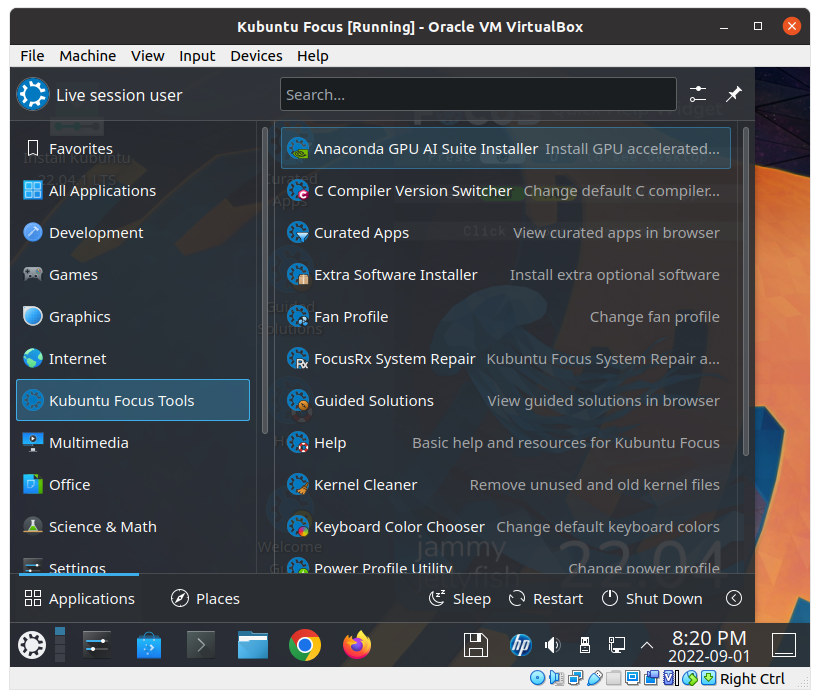
Task: Launch FocusRx System Repair
Action: 506,359
